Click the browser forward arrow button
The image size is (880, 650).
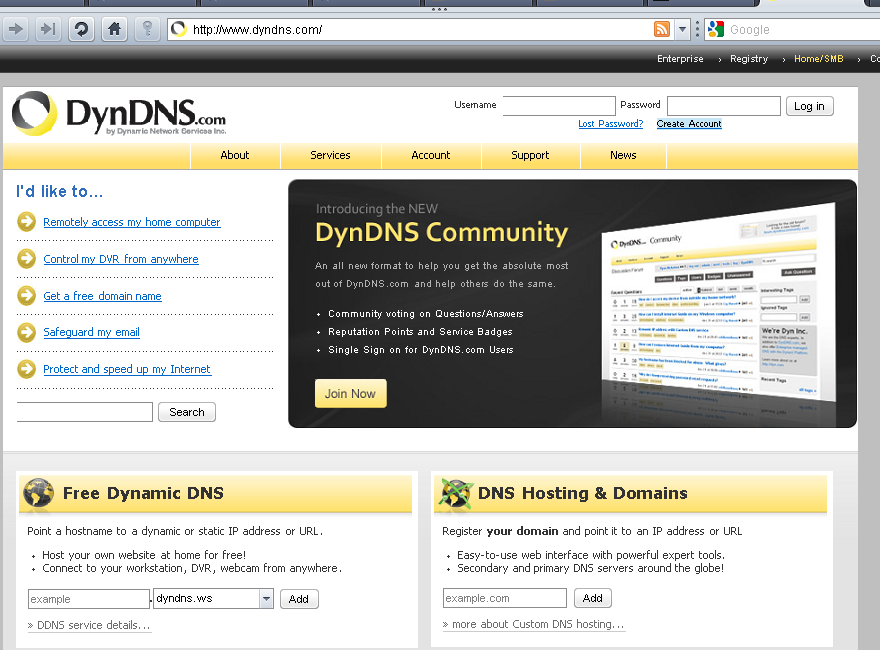pos(16,29)
